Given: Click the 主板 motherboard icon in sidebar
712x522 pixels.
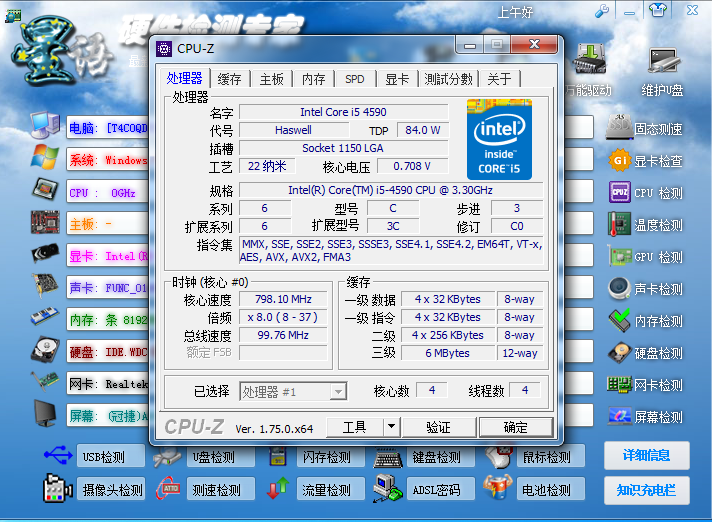Looking at the screenshot, I should tap(45, 222).
